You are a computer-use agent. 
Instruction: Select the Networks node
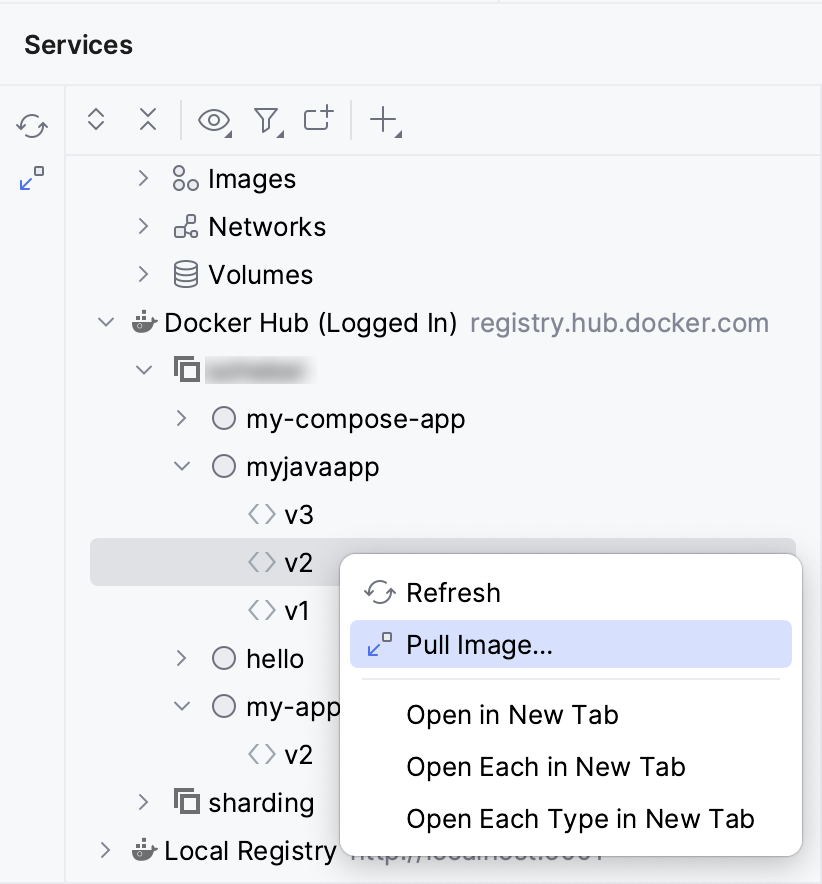point(267,226)
